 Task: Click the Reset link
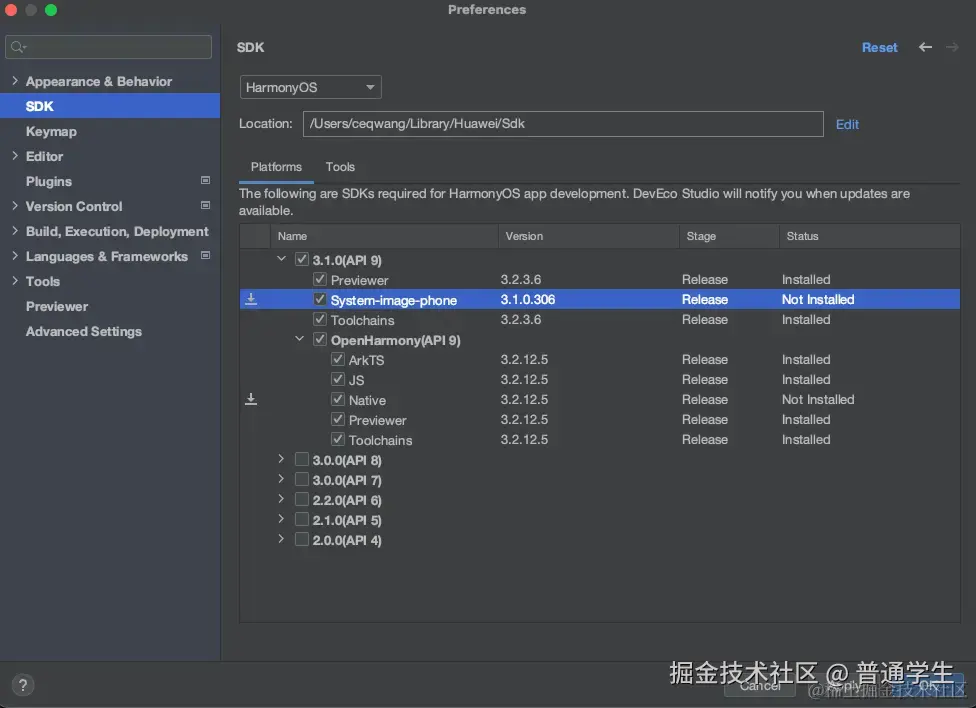[879, 47]
